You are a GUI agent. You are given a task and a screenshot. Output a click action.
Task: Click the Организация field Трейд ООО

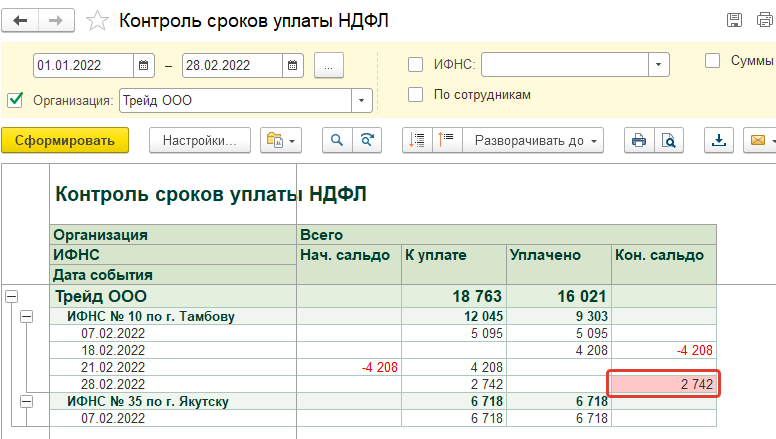pyautogui.click(x=236, y=100)
